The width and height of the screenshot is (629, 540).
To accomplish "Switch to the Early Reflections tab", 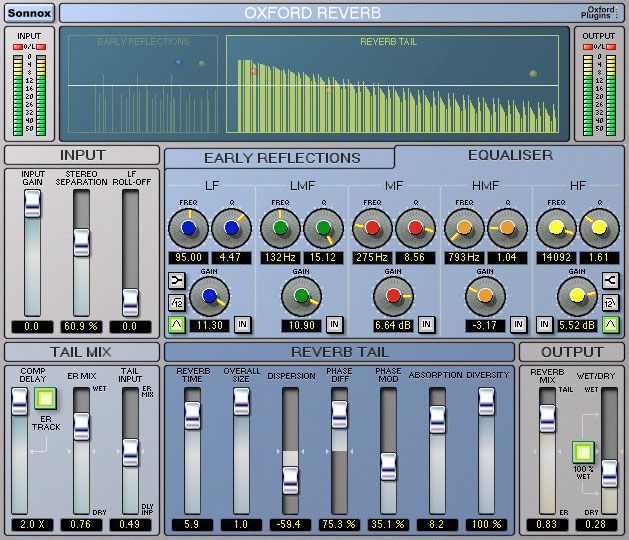I will pyautogui.click(x=281, y=158).
